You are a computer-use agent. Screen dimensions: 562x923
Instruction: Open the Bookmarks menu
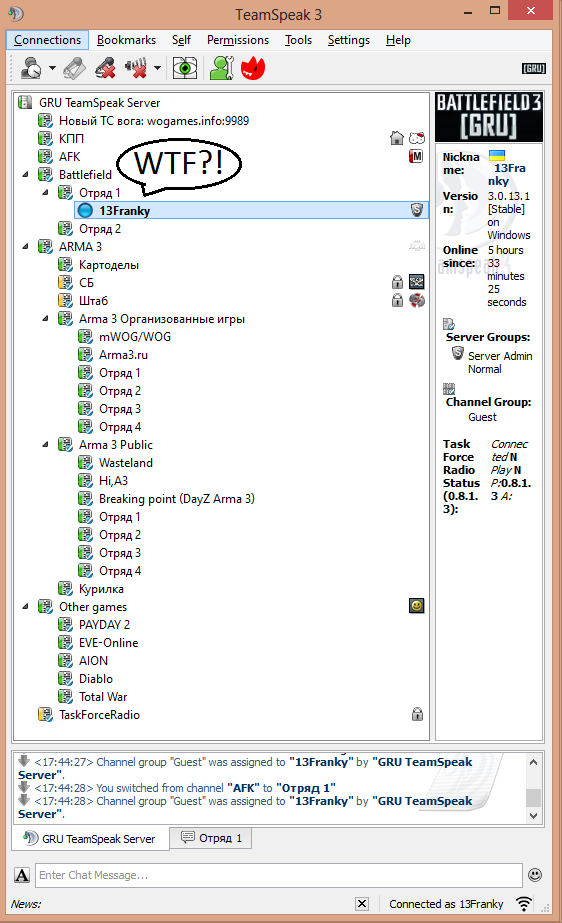127,40
